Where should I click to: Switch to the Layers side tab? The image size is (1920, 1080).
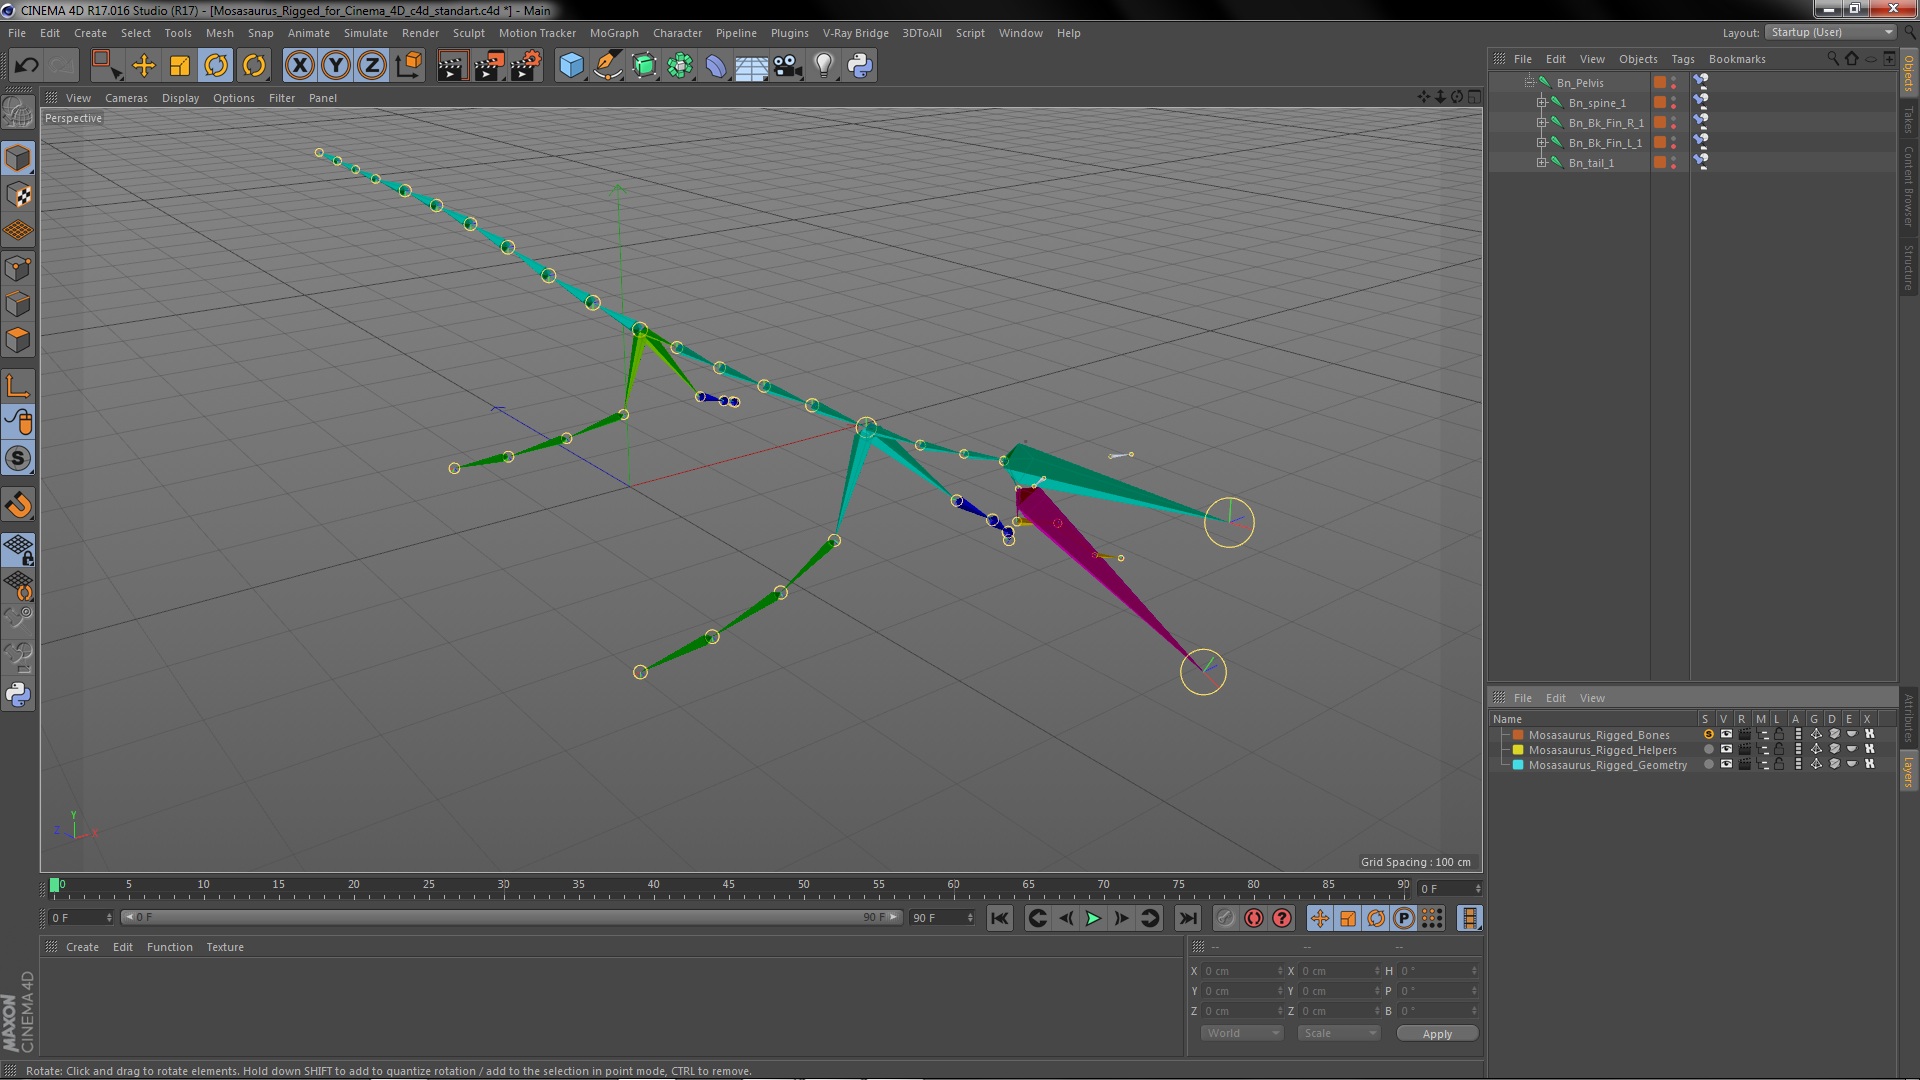[1908, 772]
